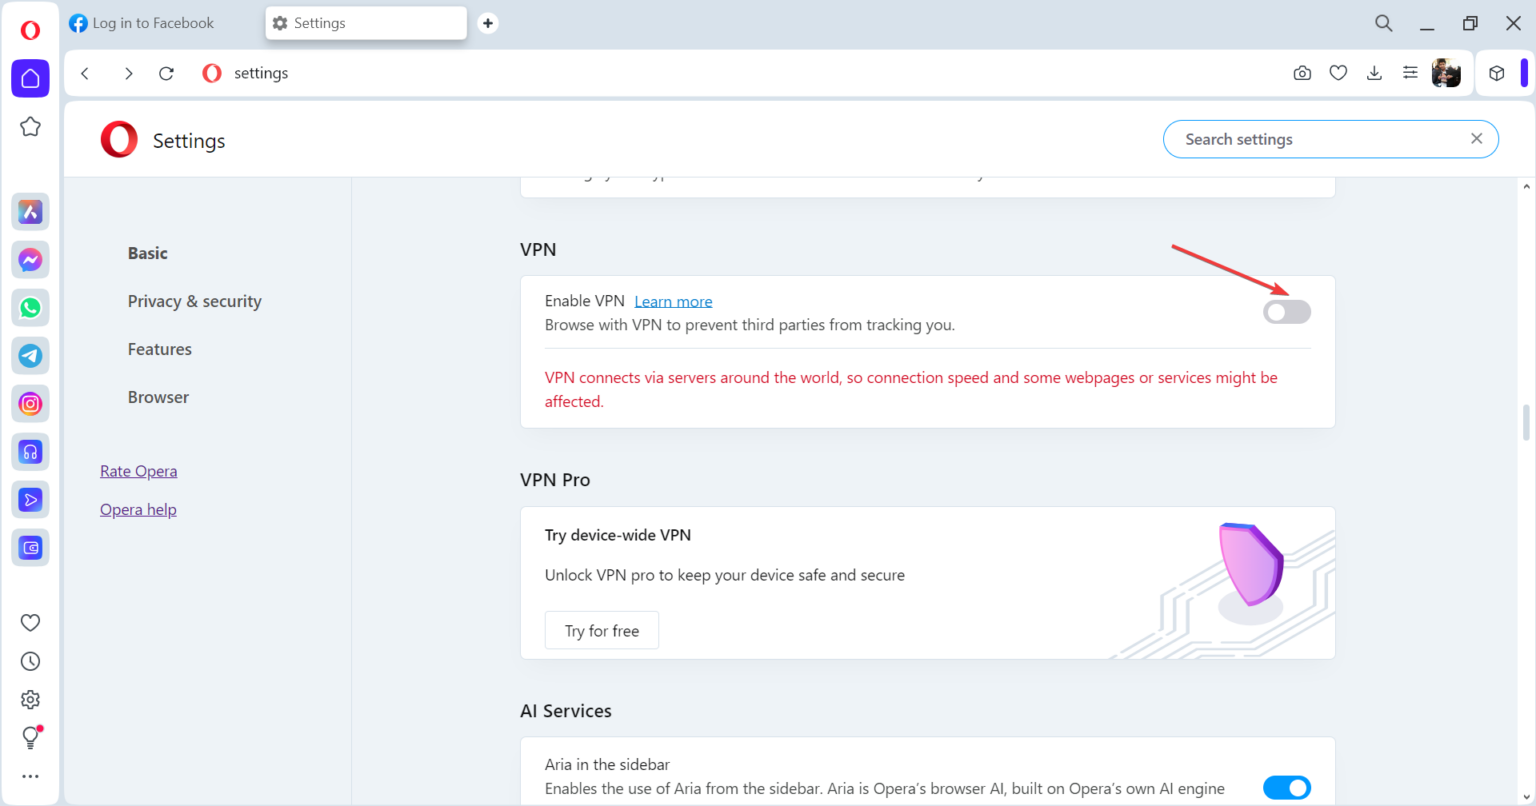Open the Extensions cube icon
This screenshot has height=806, width=1536.
click(x=1496, y=72)
